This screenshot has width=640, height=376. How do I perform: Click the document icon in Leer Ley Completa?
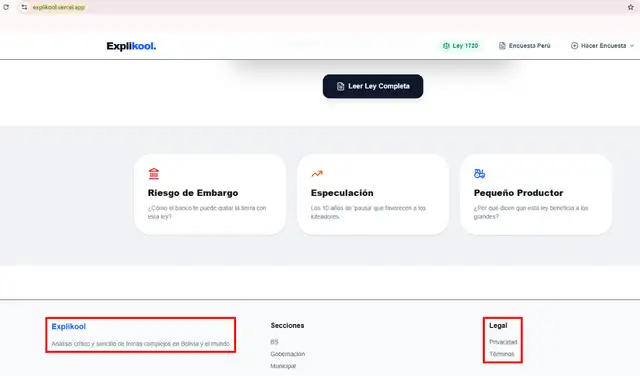(340, 86)
